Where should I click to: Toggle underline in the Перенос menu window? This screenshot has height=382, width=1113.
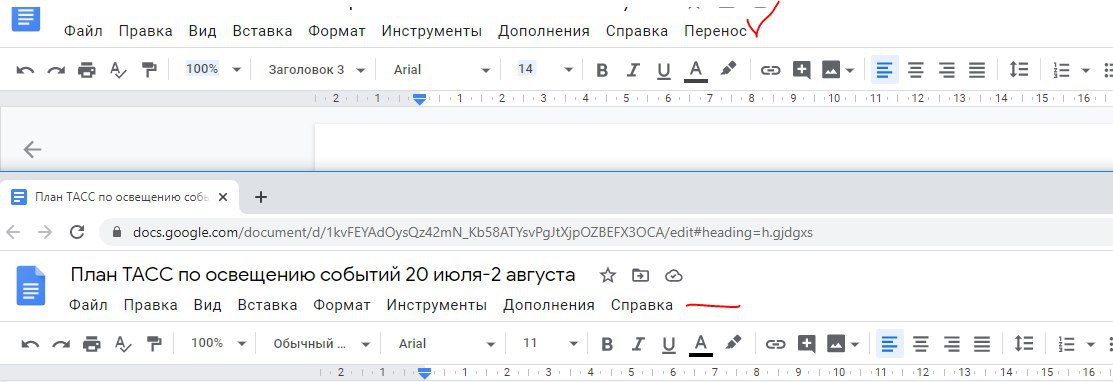tap(664, 70)
